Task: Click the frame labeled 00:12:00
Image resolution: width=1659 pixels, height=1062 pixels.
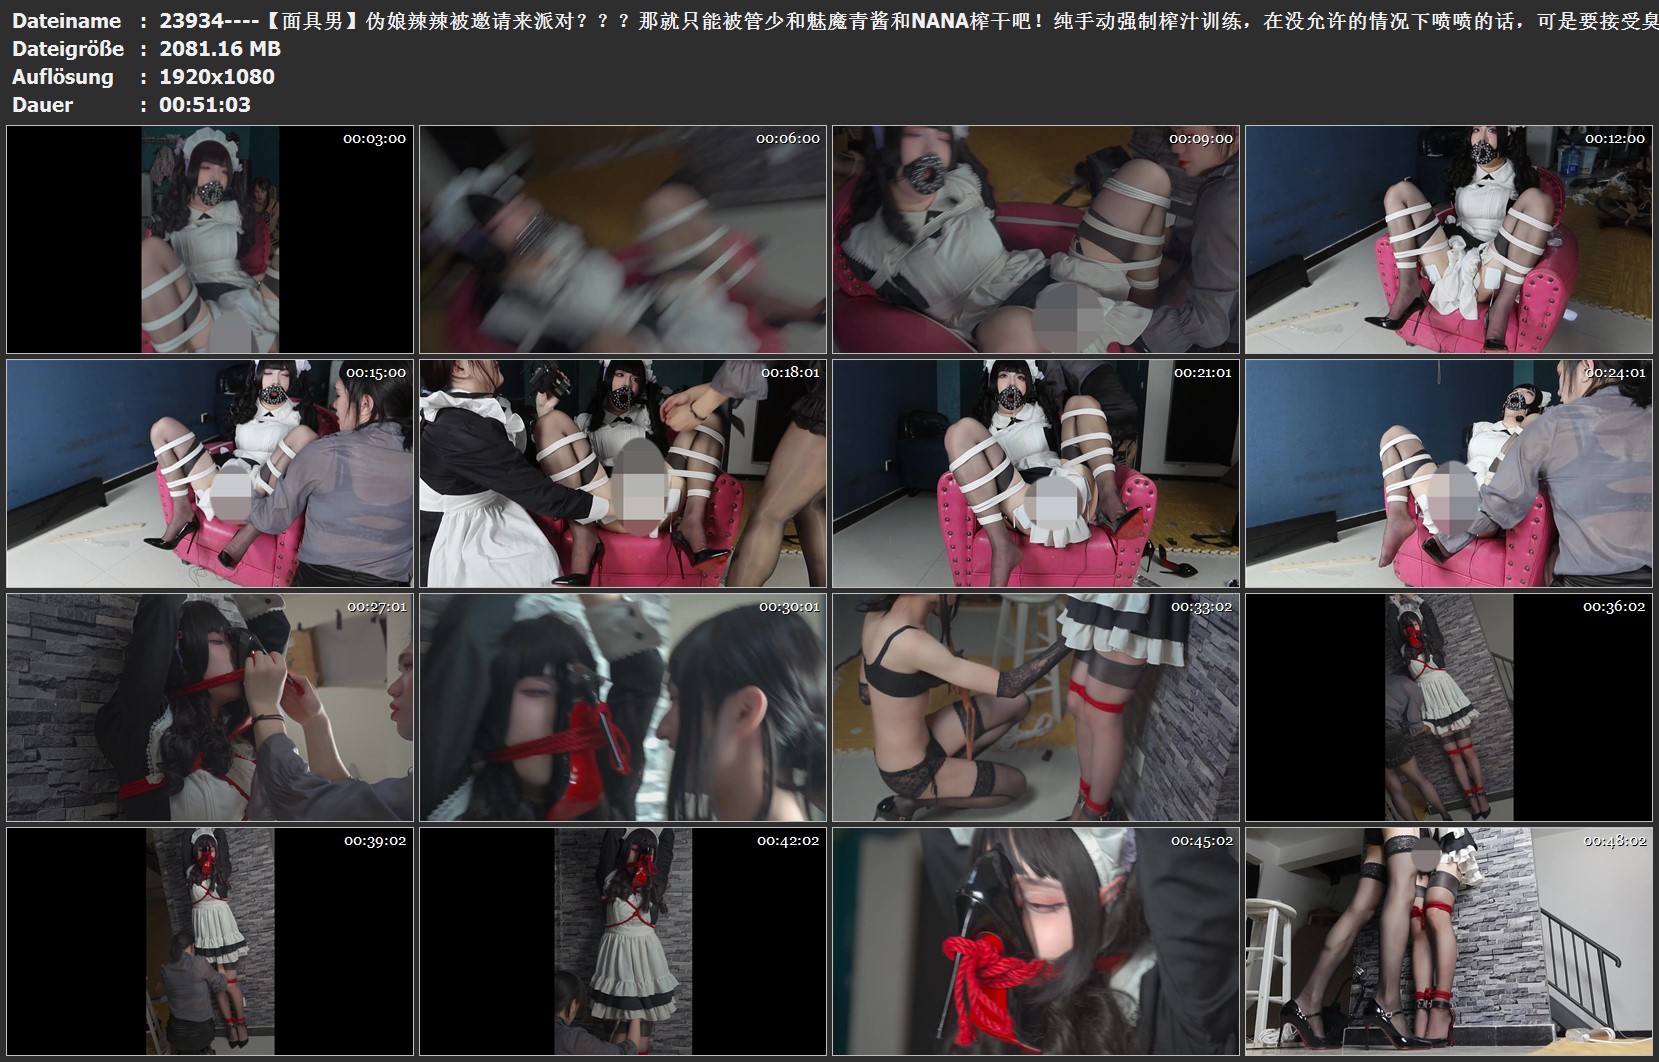Action: tap(1448, 239)
